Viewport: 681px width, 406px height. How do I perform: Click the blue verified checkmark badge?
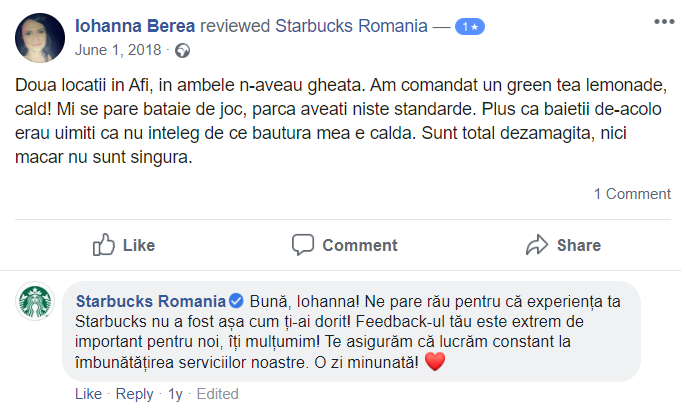coord(236,301)
